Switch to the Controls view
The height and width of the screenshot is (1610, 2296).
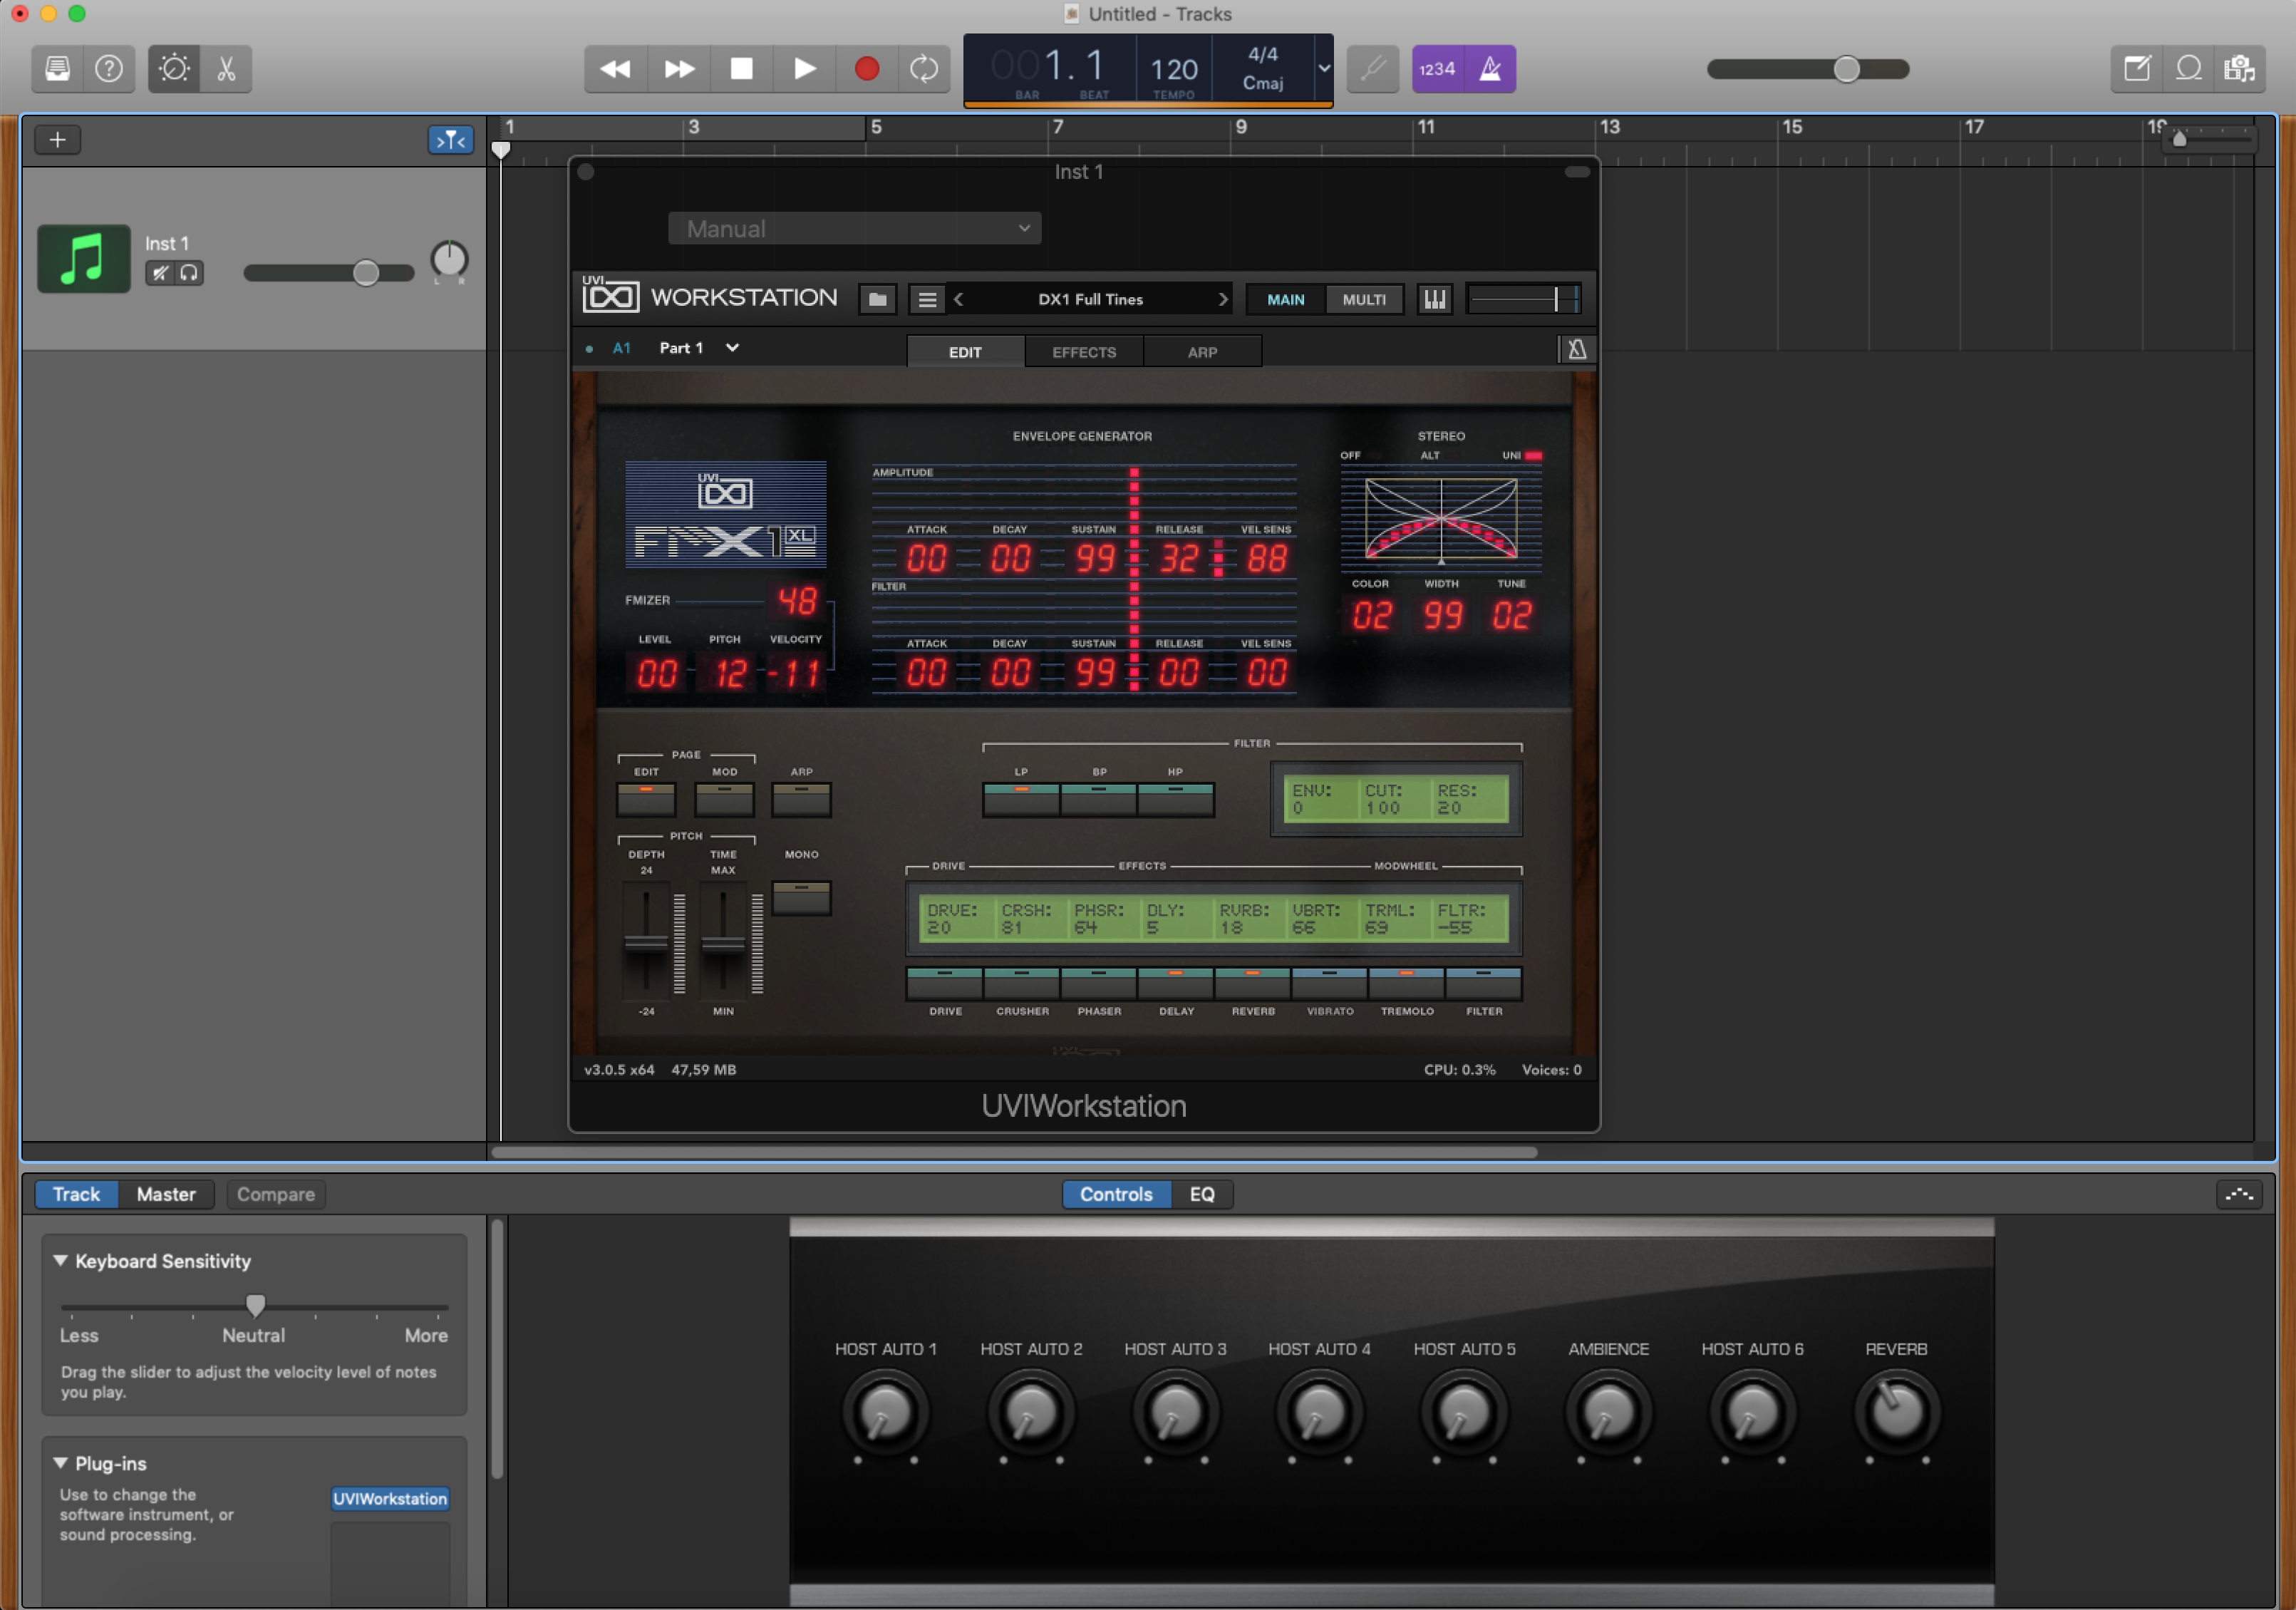pyautogui.click(x=1116, y=1194)
